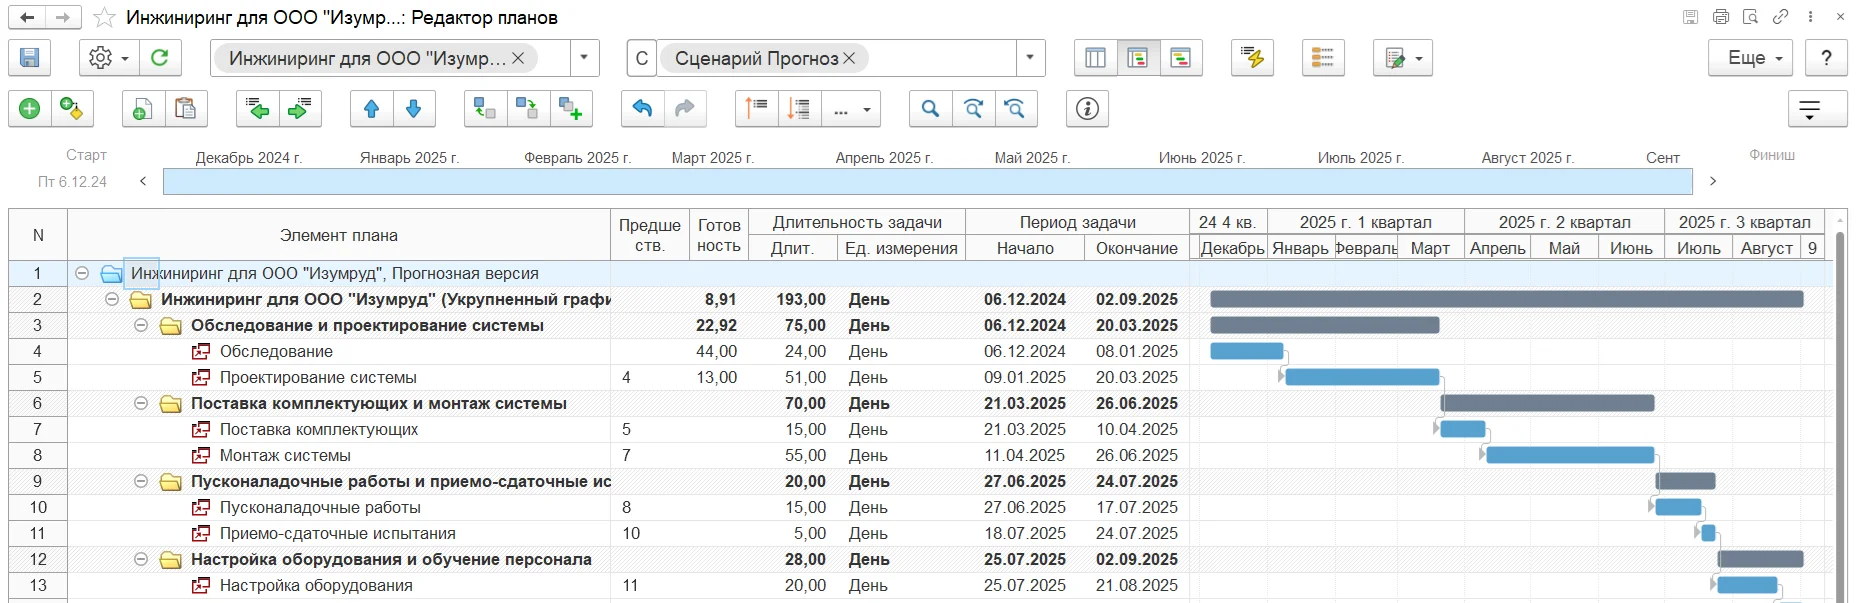Move the element up with blue arrow
This screenshot has width=1865, height=603.
tap(371, 109)
